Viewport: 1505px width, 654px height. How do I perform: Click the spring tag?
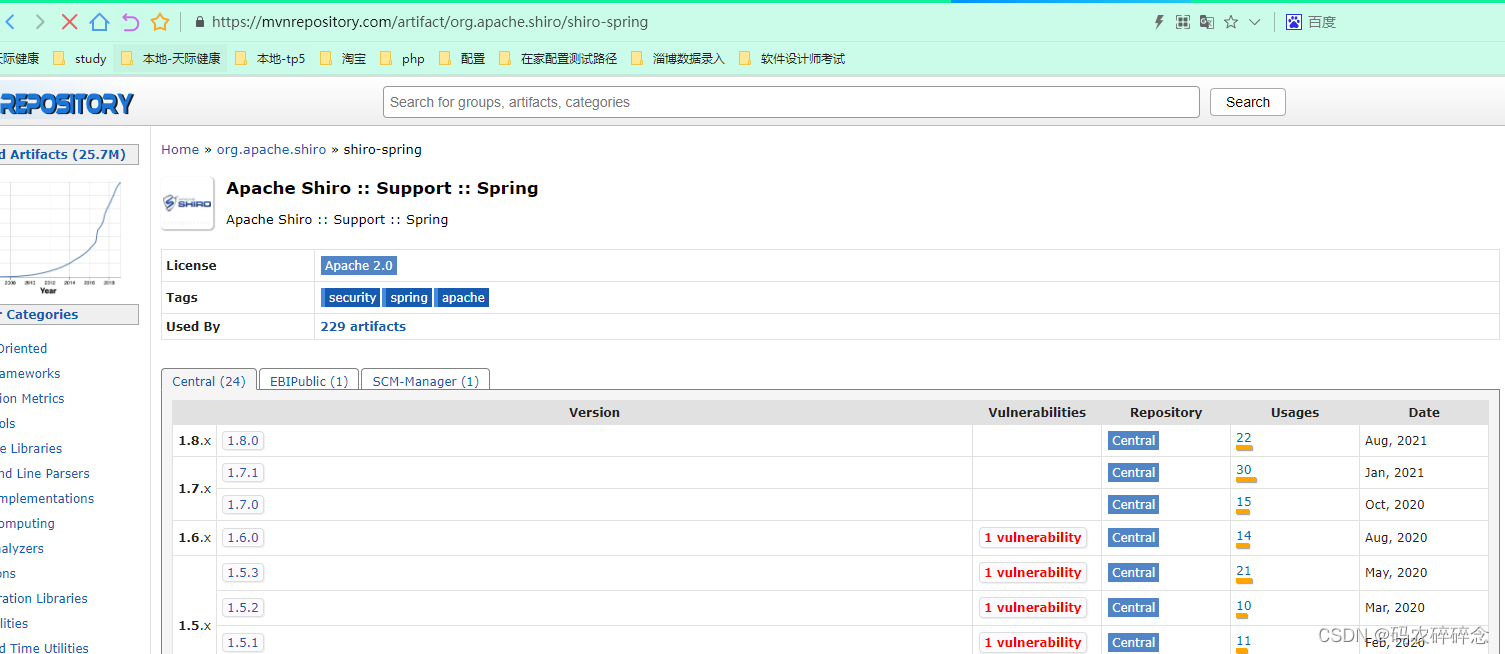(x=408, y=297)
